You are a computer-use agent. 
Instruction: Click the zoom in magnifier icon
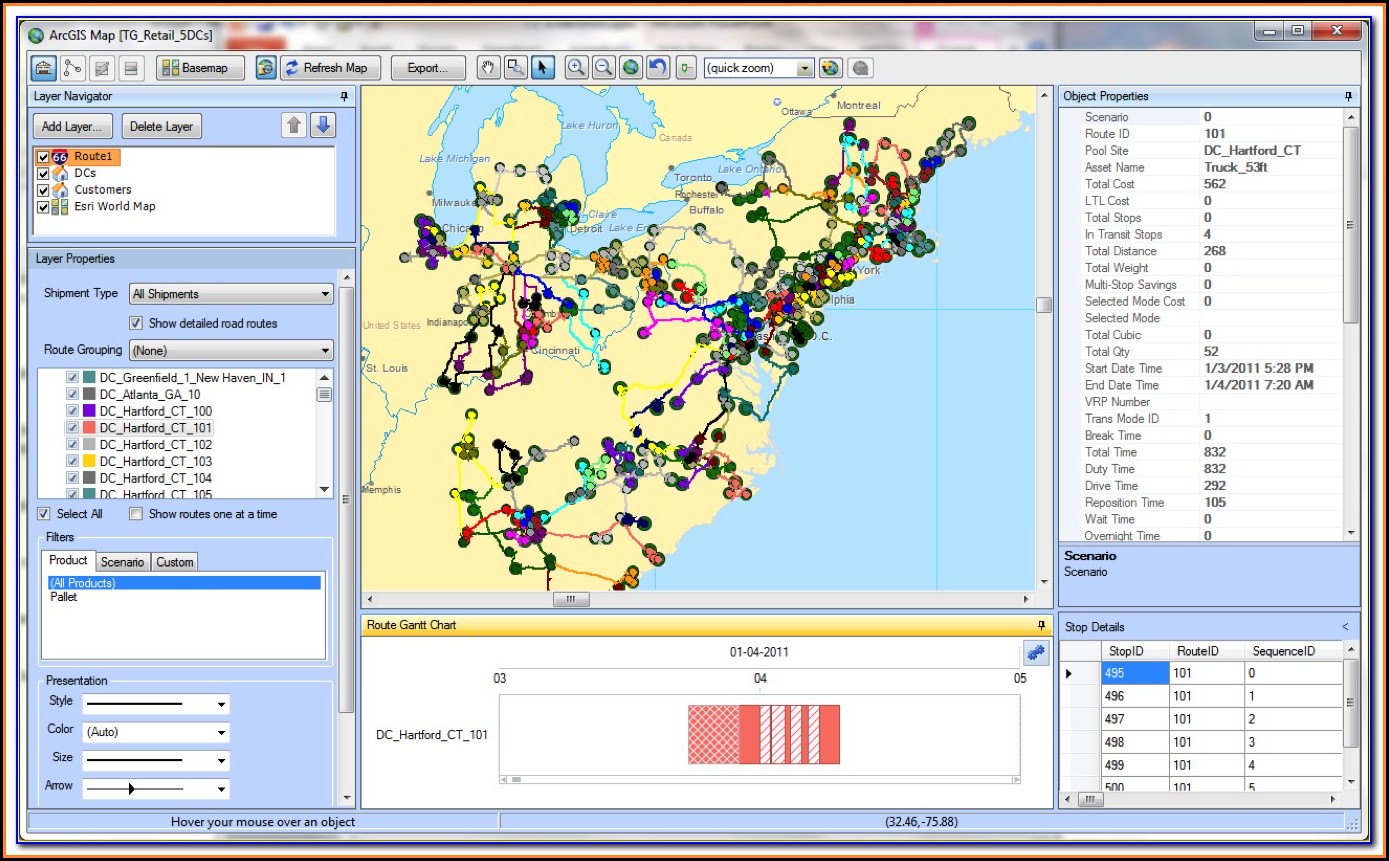[576, 68]
